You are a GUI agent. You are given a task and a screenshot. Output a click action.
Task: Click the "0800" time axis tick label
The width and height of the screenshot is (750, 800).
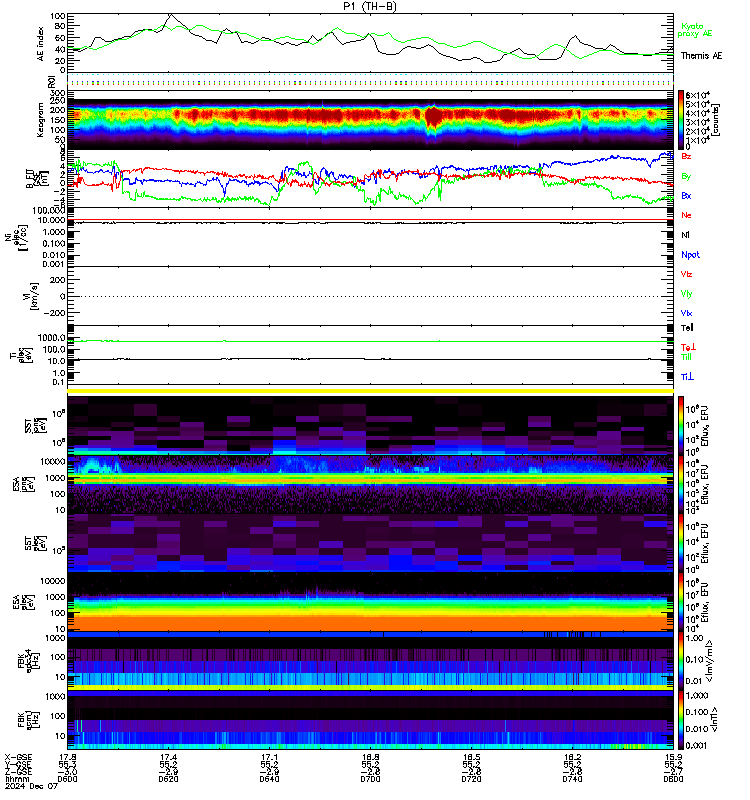(x=673, y=779)
